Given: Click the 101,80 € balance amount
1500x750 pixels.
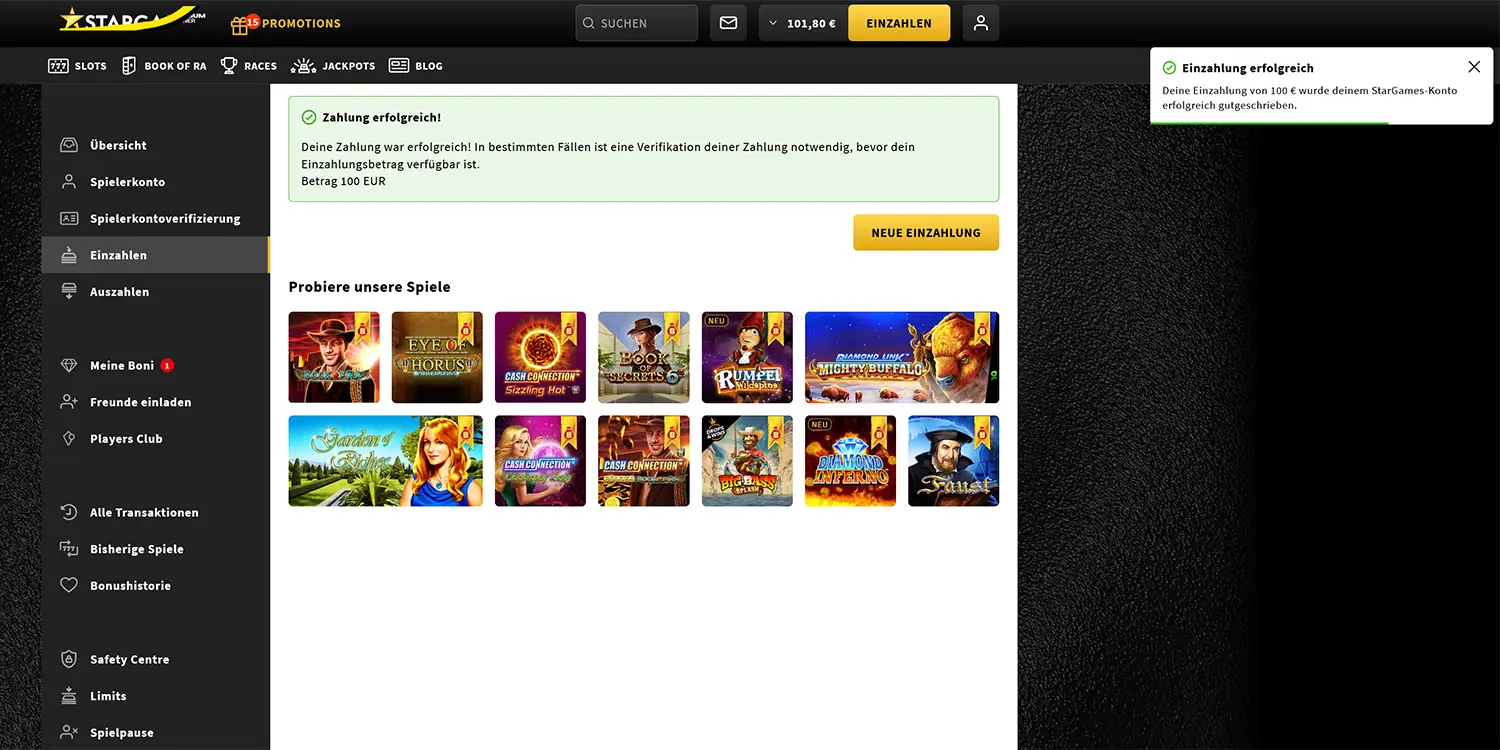Looking at the screenshot, I should click(x=811, y=23).
